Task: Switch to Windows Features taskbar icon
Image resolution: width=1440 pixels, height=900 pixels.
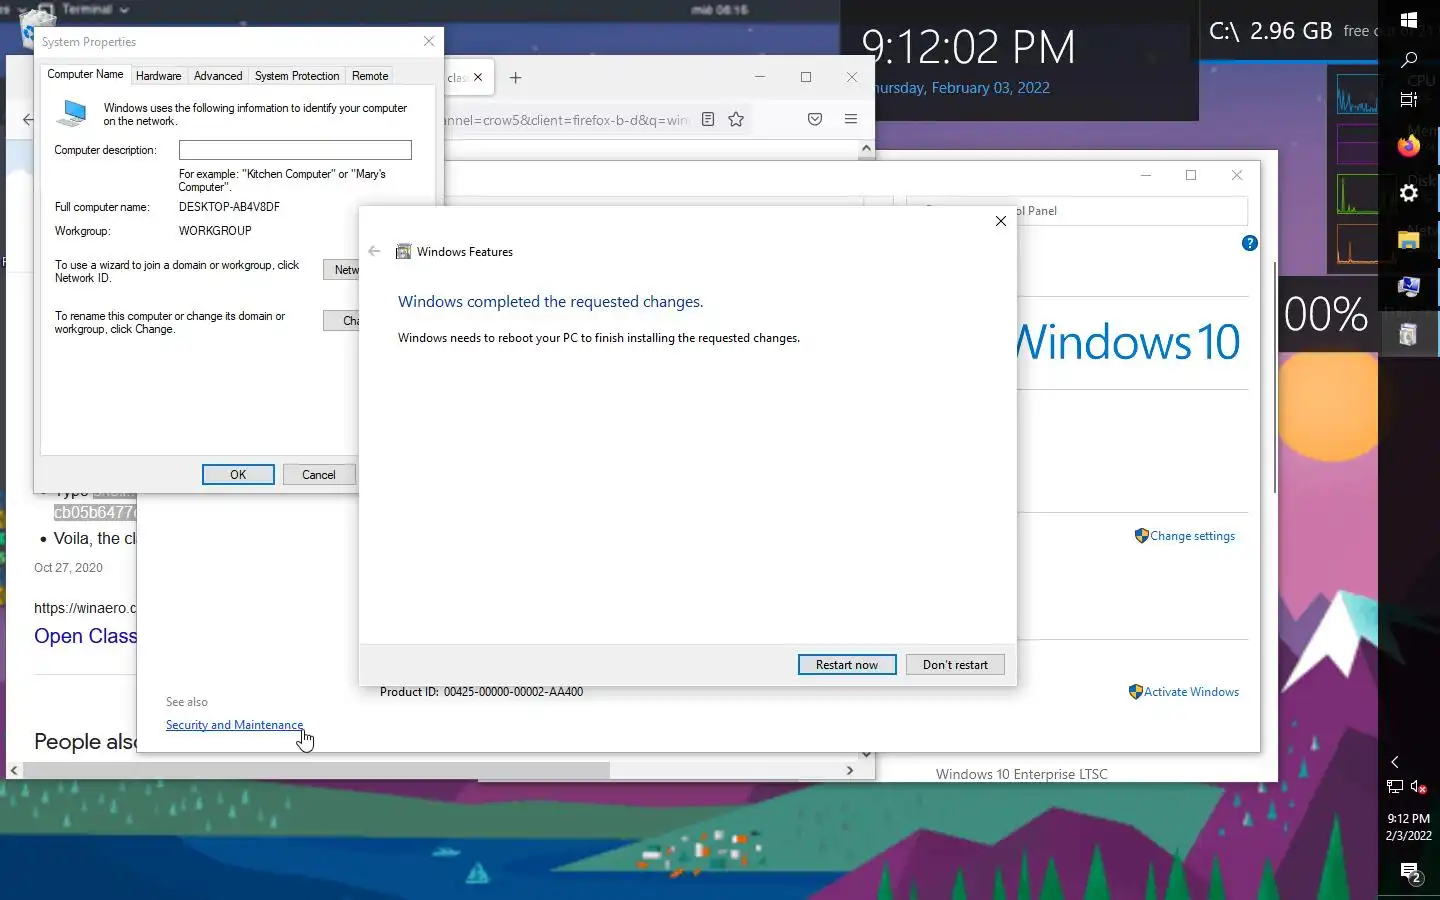Action: click(x=1409, y=334)
